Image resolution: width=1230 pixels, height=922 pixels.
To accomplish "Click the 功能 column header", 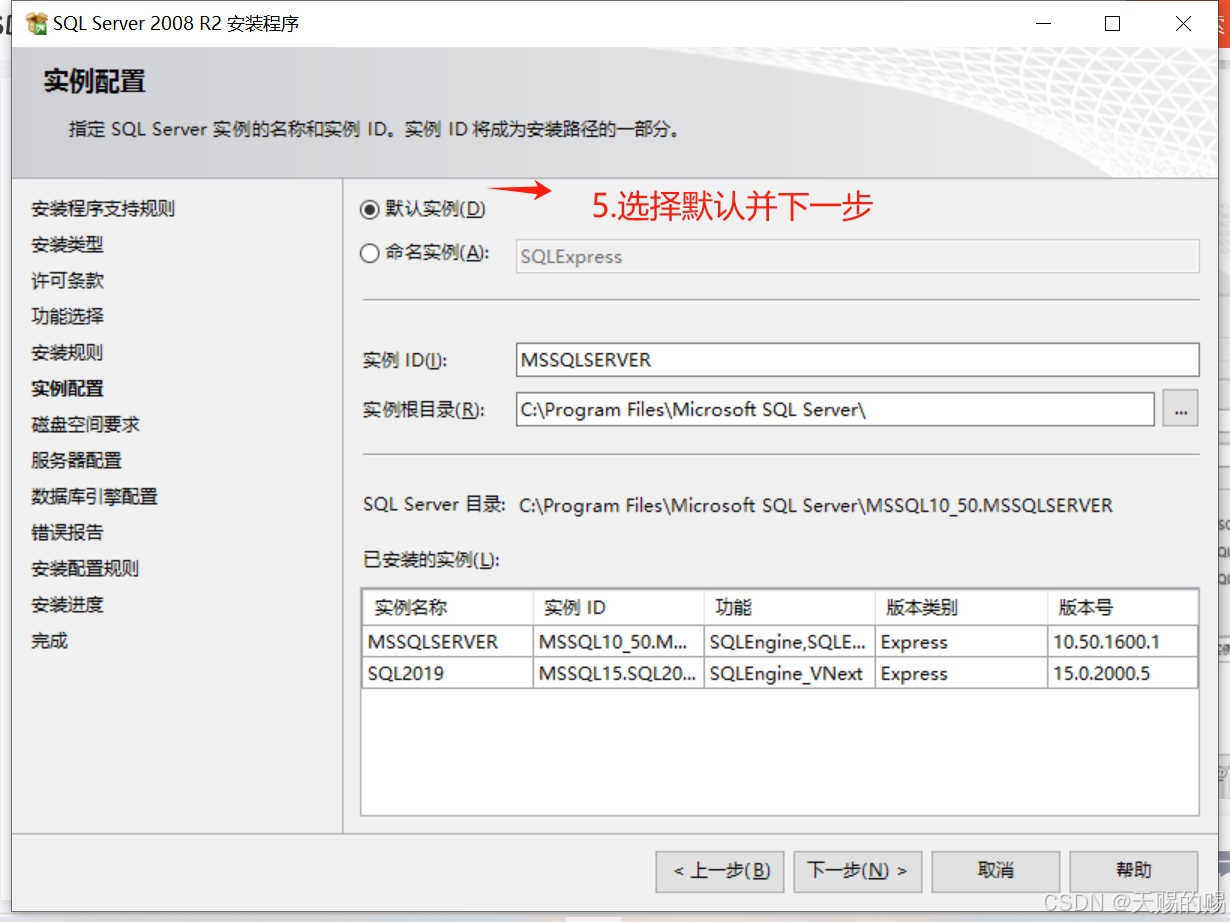I will pos(789,607).
